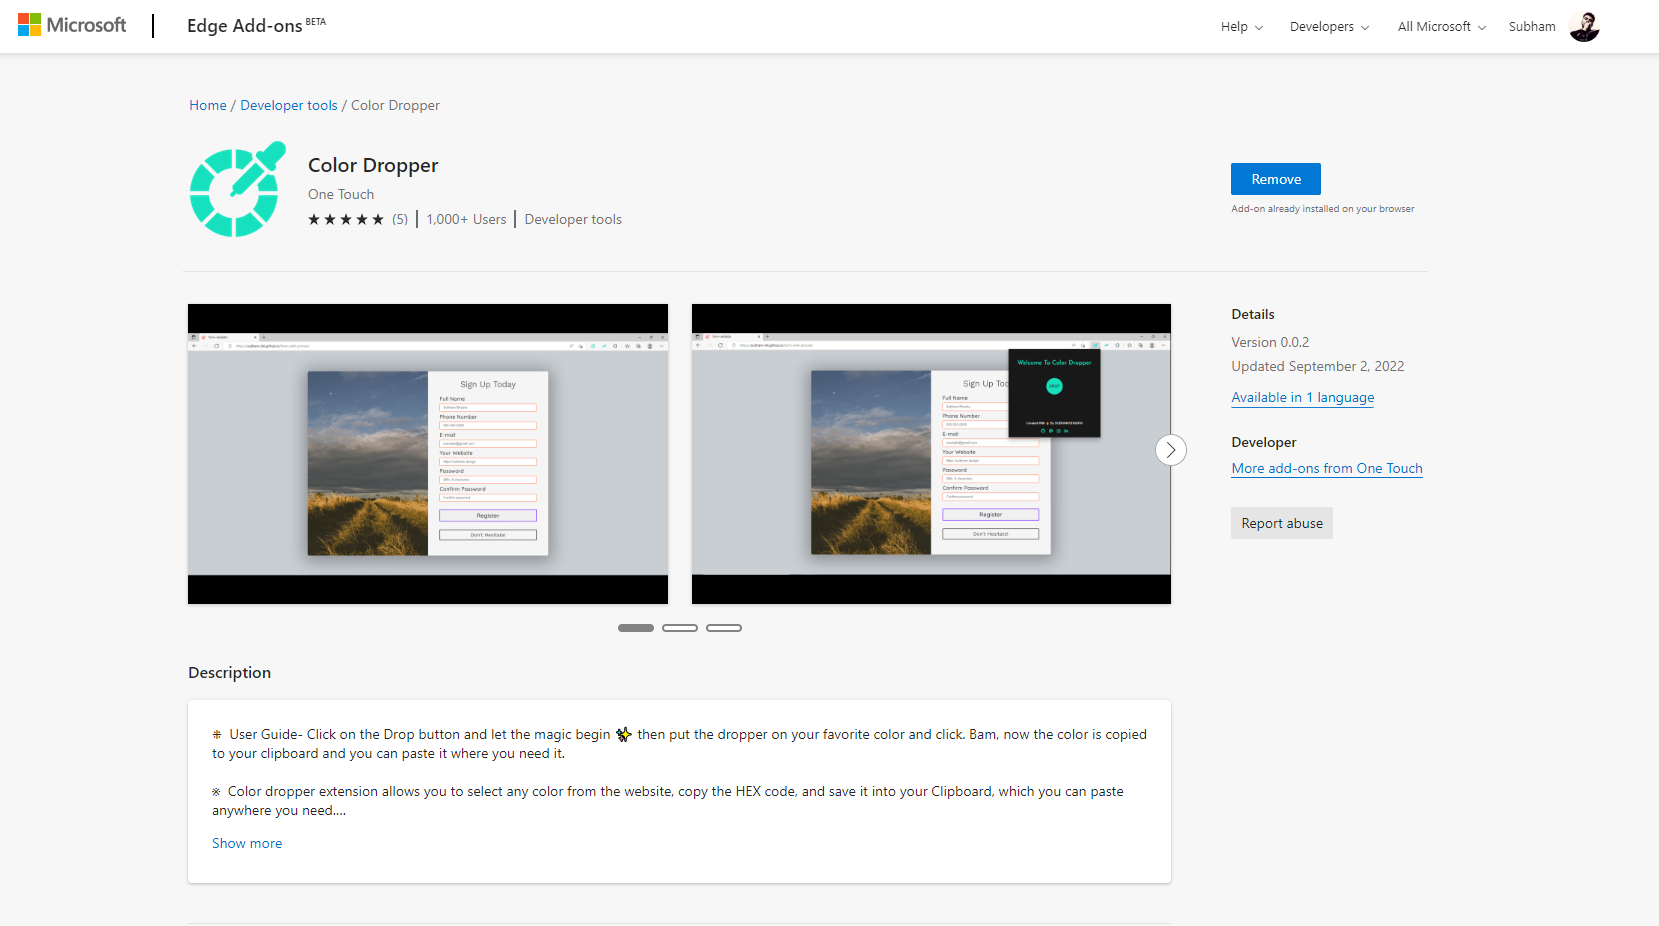Viewport: 1659px width, 926px height.
Task: Select the second carousel indicator
Action: (x=680, y=628)
